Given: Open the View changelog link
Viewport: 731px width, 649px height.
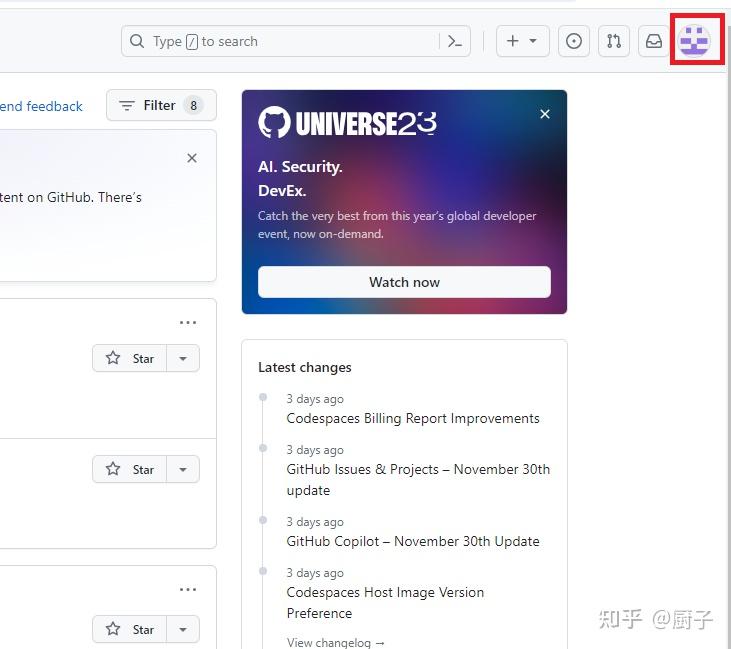Looking at the screenshot, I should coord(336,642).
